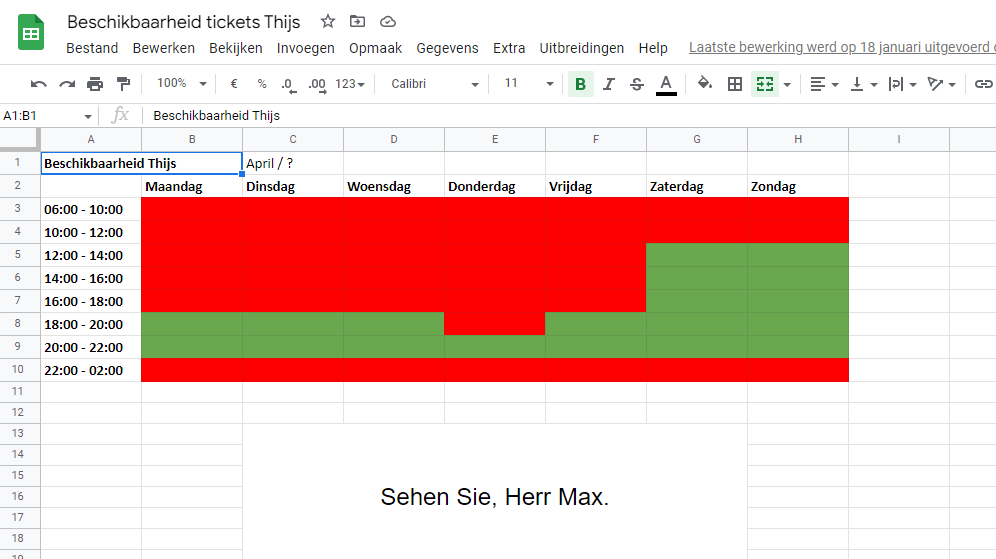Screen dimensions: 996x559
Task: Open the Gegevens menu
Action: click(447, 48)
